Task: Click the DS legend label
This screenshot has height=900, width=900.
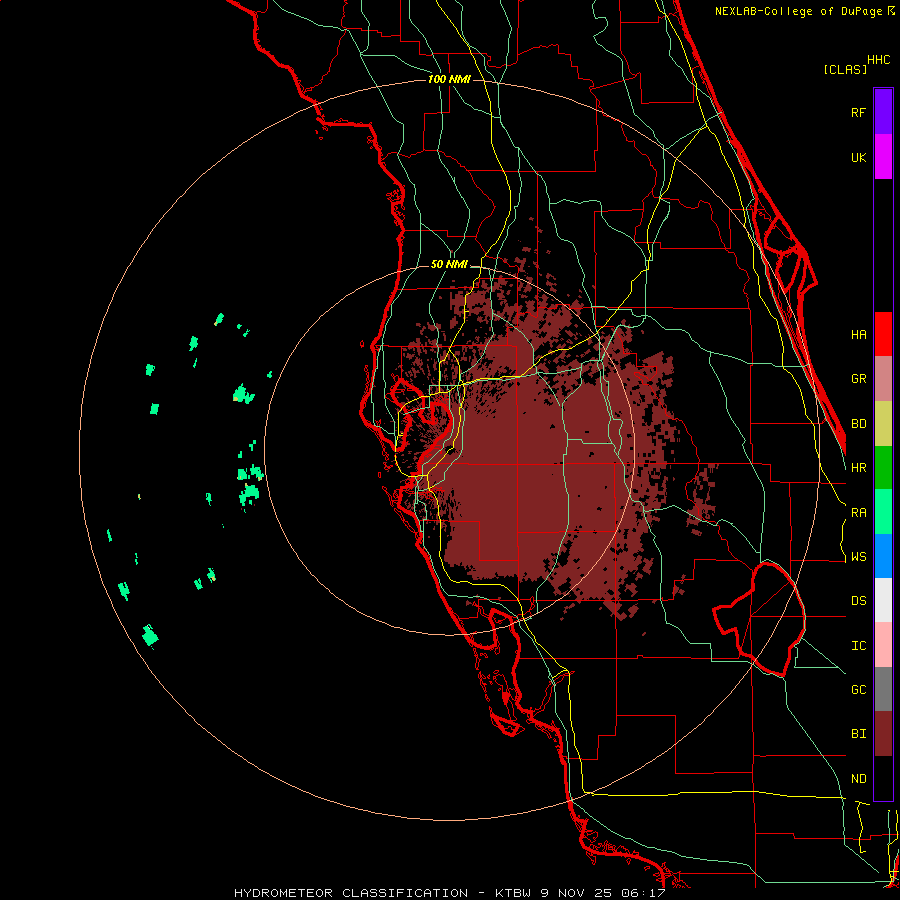Action: point(859,601)
